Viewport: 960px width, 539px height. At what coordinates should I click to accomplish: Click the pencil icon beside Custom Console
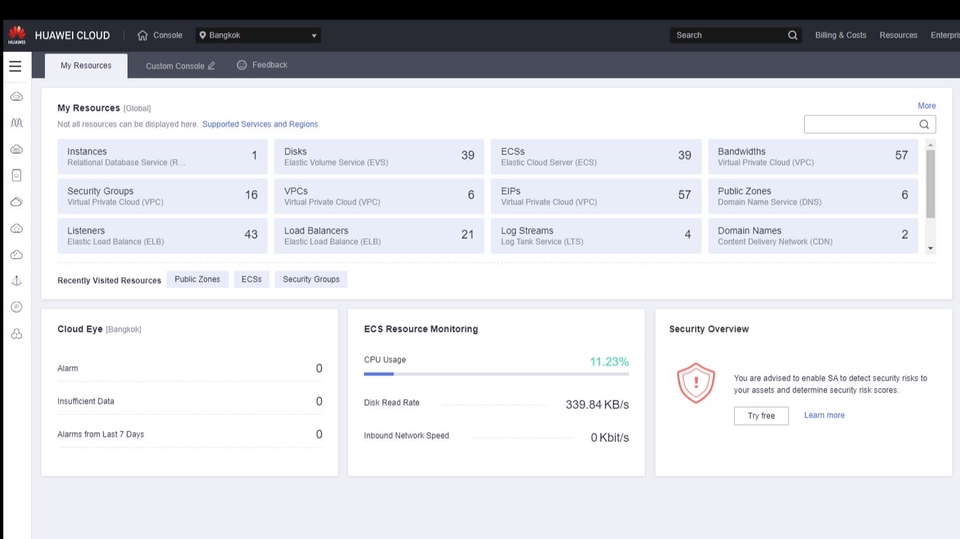pos(211,66)
